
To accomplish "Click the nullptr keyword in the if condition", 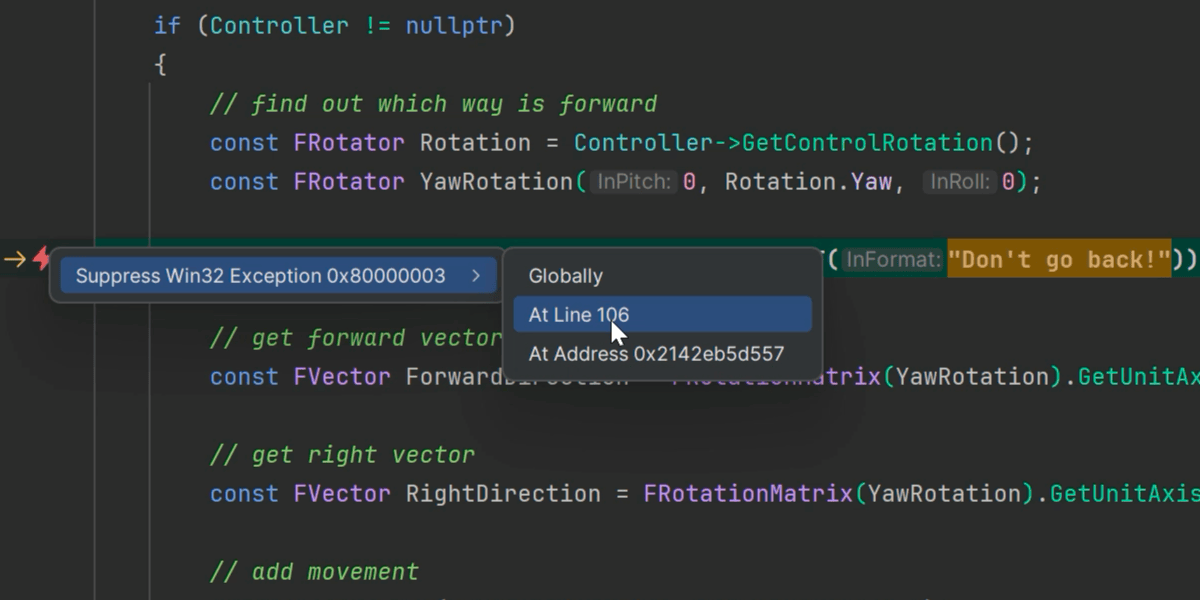I will point(457,25).
